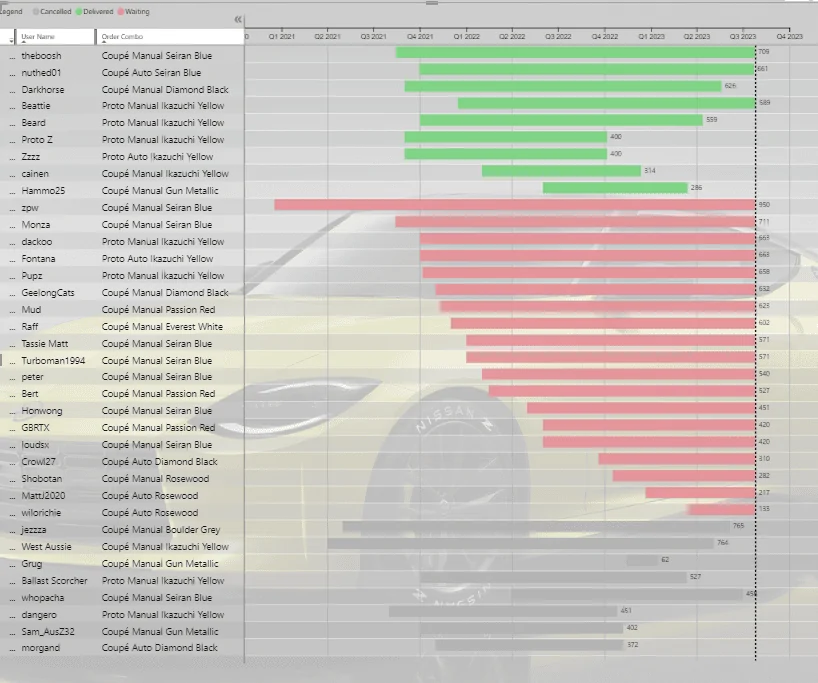Select user Tassie Matt
818x683 pixels.
45,344
